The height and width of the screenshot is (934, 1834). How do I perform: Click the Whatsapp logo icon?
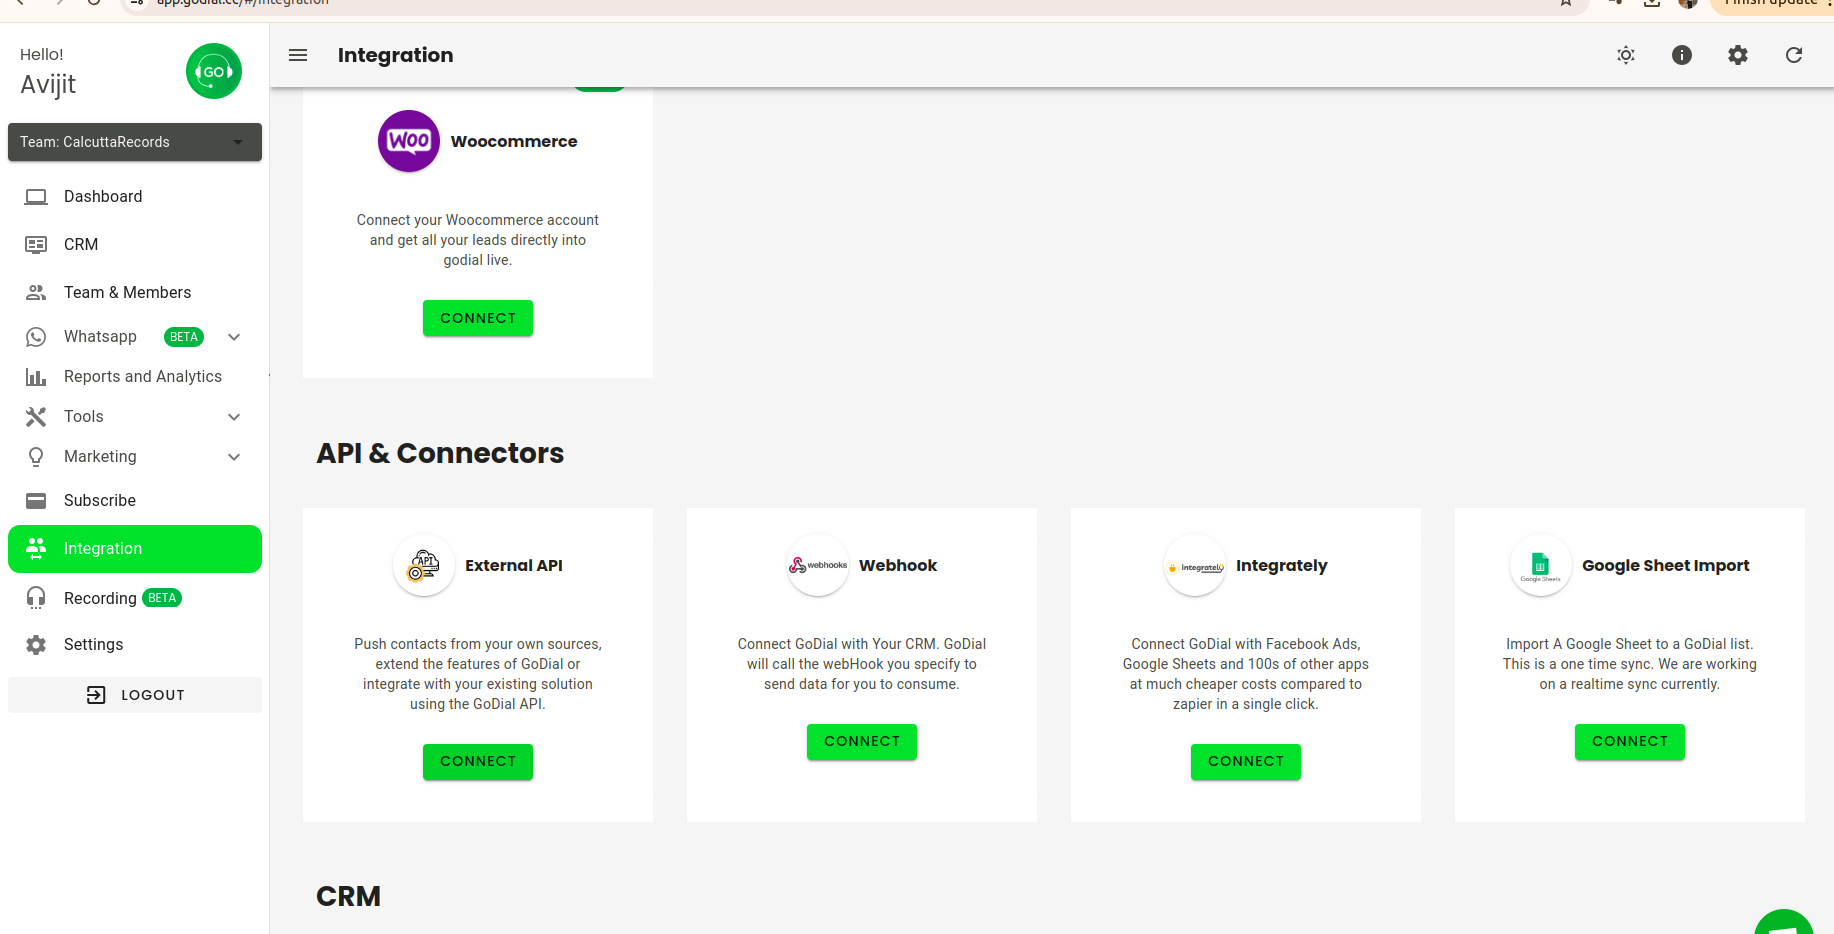(36, 337)
